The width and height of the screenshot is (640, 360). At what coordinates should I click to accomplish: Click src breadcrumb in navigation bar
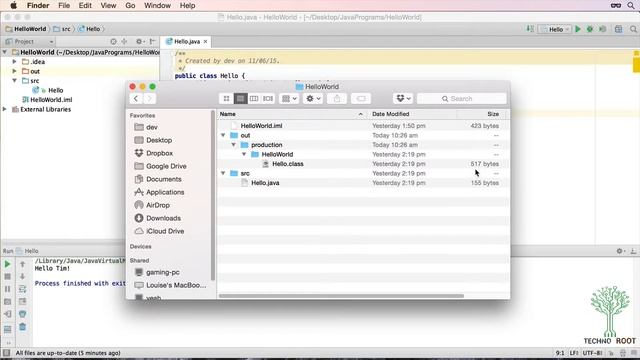pos(62,29)
